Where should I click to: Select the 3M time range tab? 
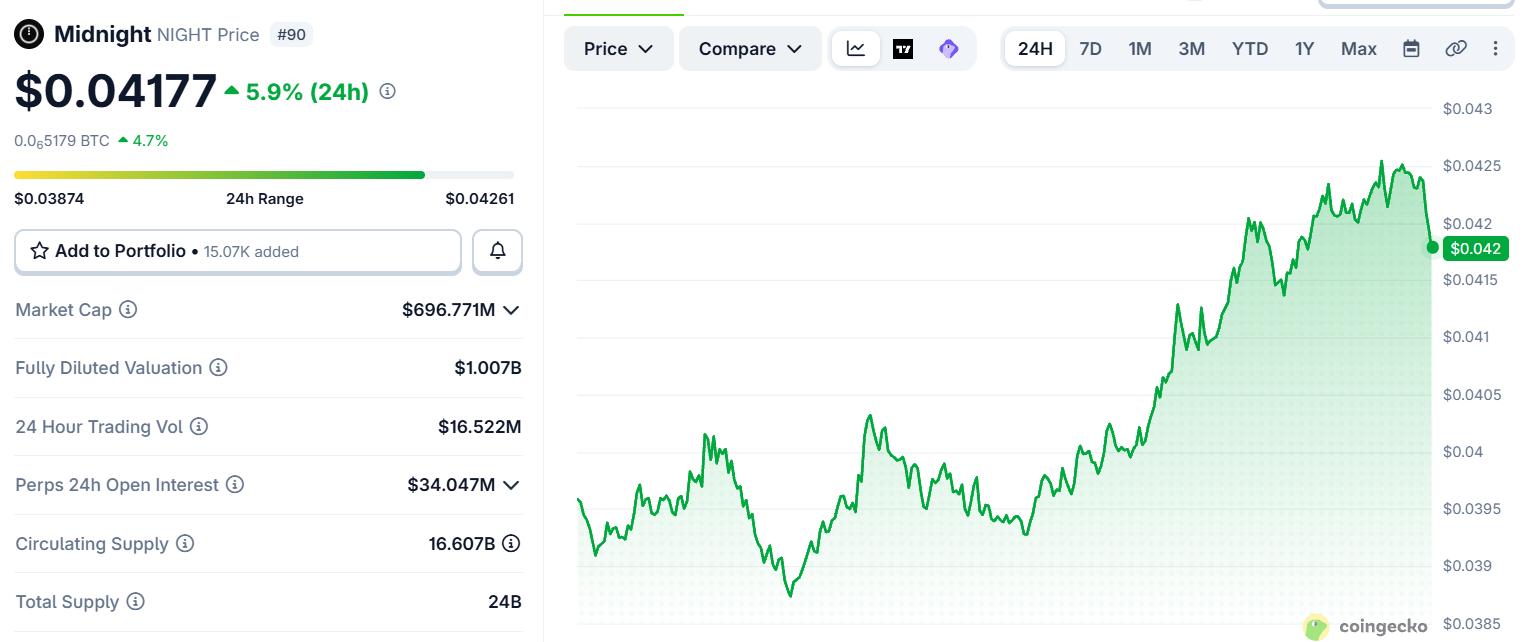click(1191, 49)
